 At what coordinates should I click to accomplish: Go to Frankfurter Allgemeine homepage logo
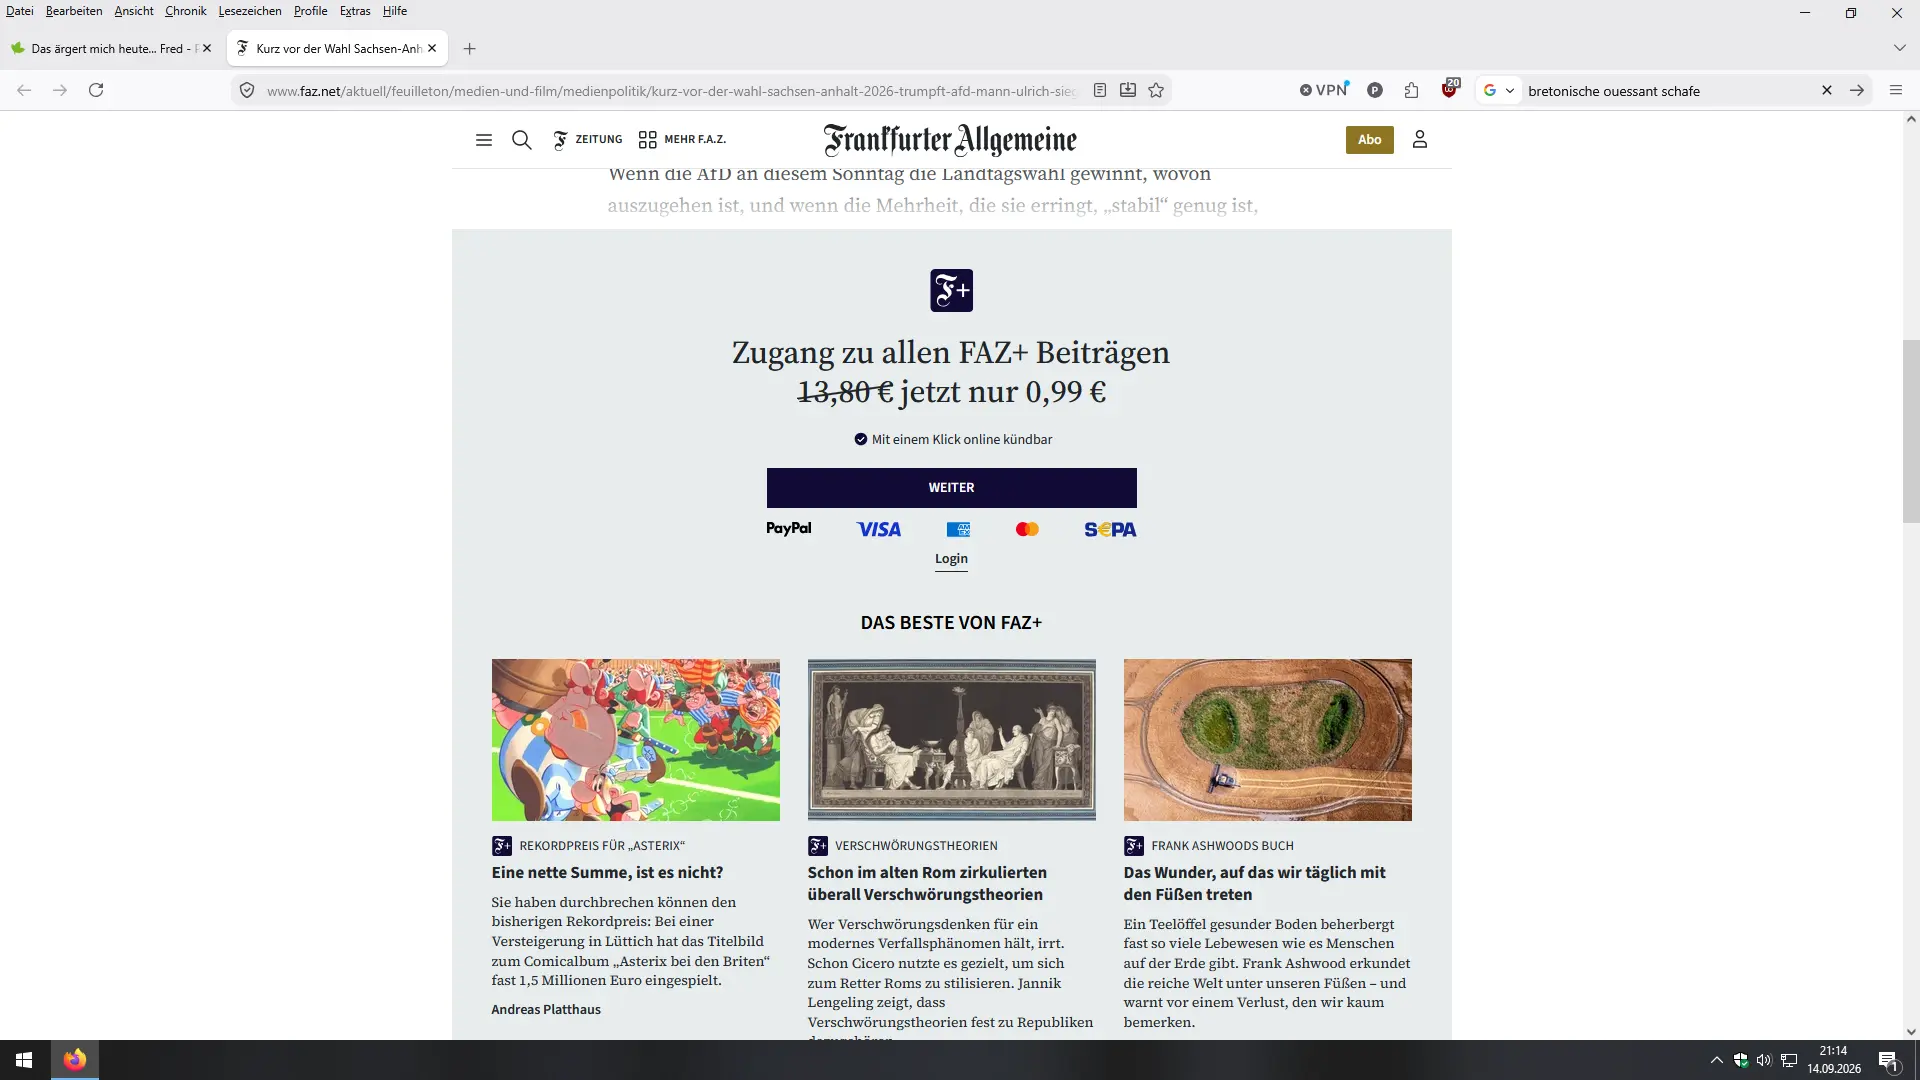(x=951, y=140)
